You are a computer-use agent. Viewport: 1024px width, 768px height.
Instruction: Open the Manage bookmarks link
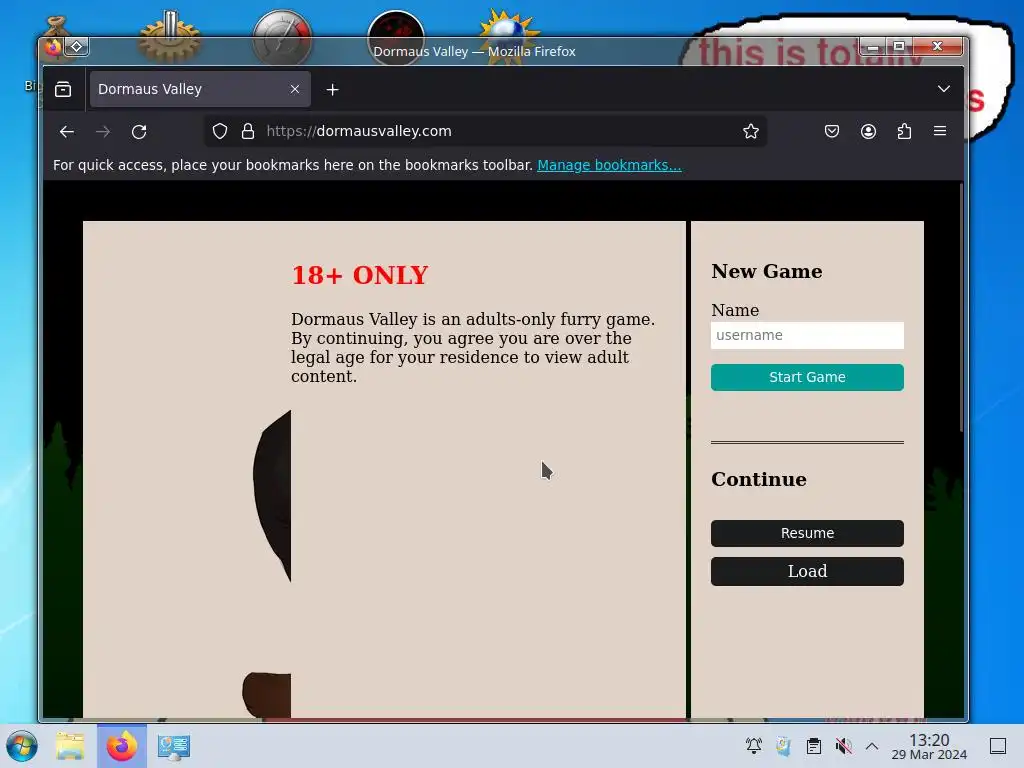pos(609,165)
